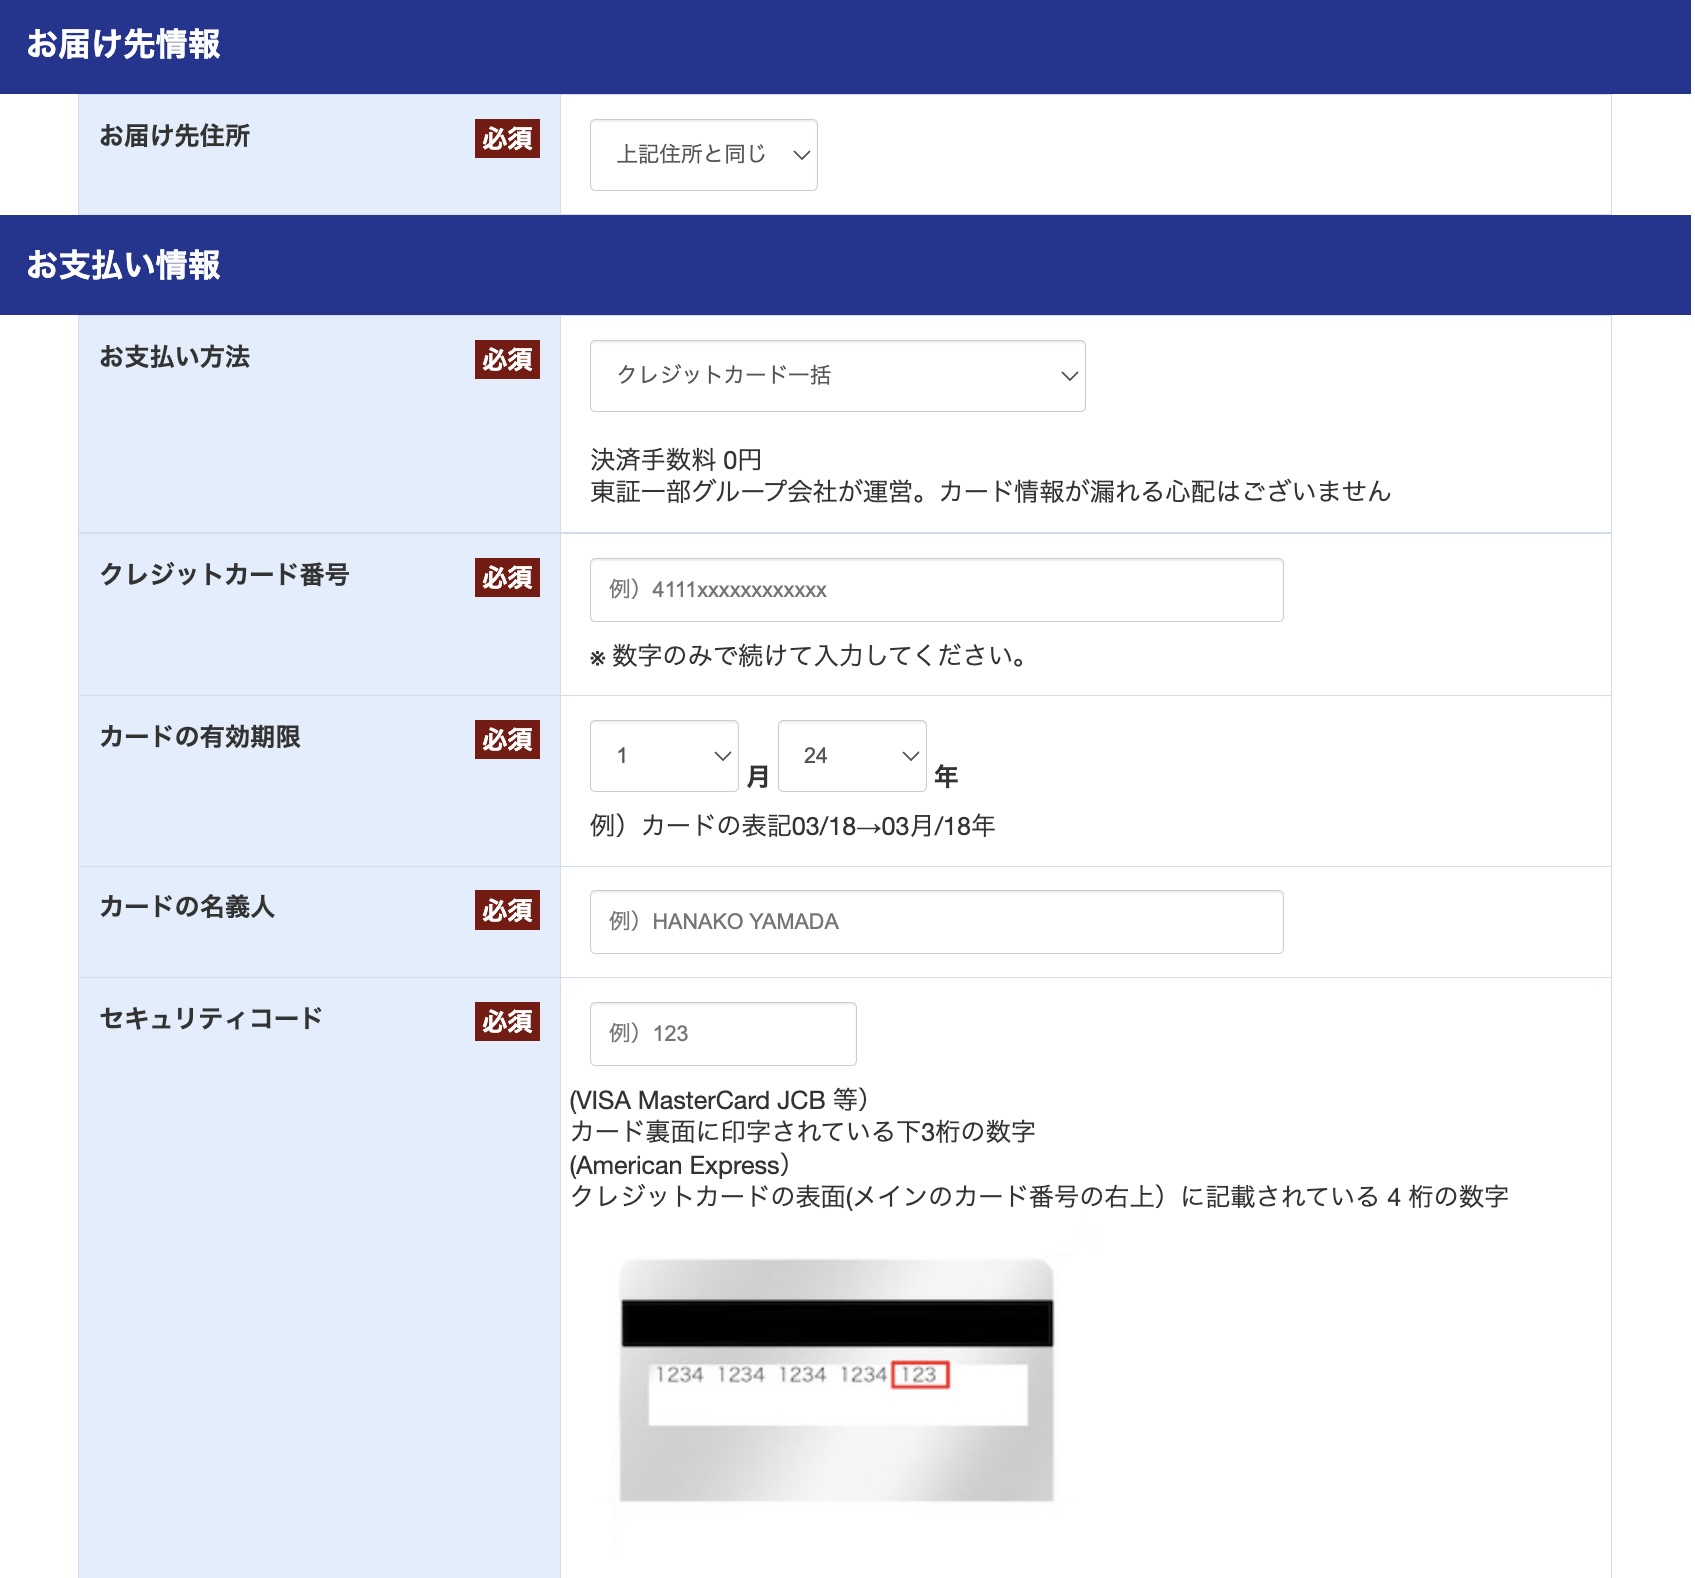Click the card back security code image

[x=836, y=1380]
